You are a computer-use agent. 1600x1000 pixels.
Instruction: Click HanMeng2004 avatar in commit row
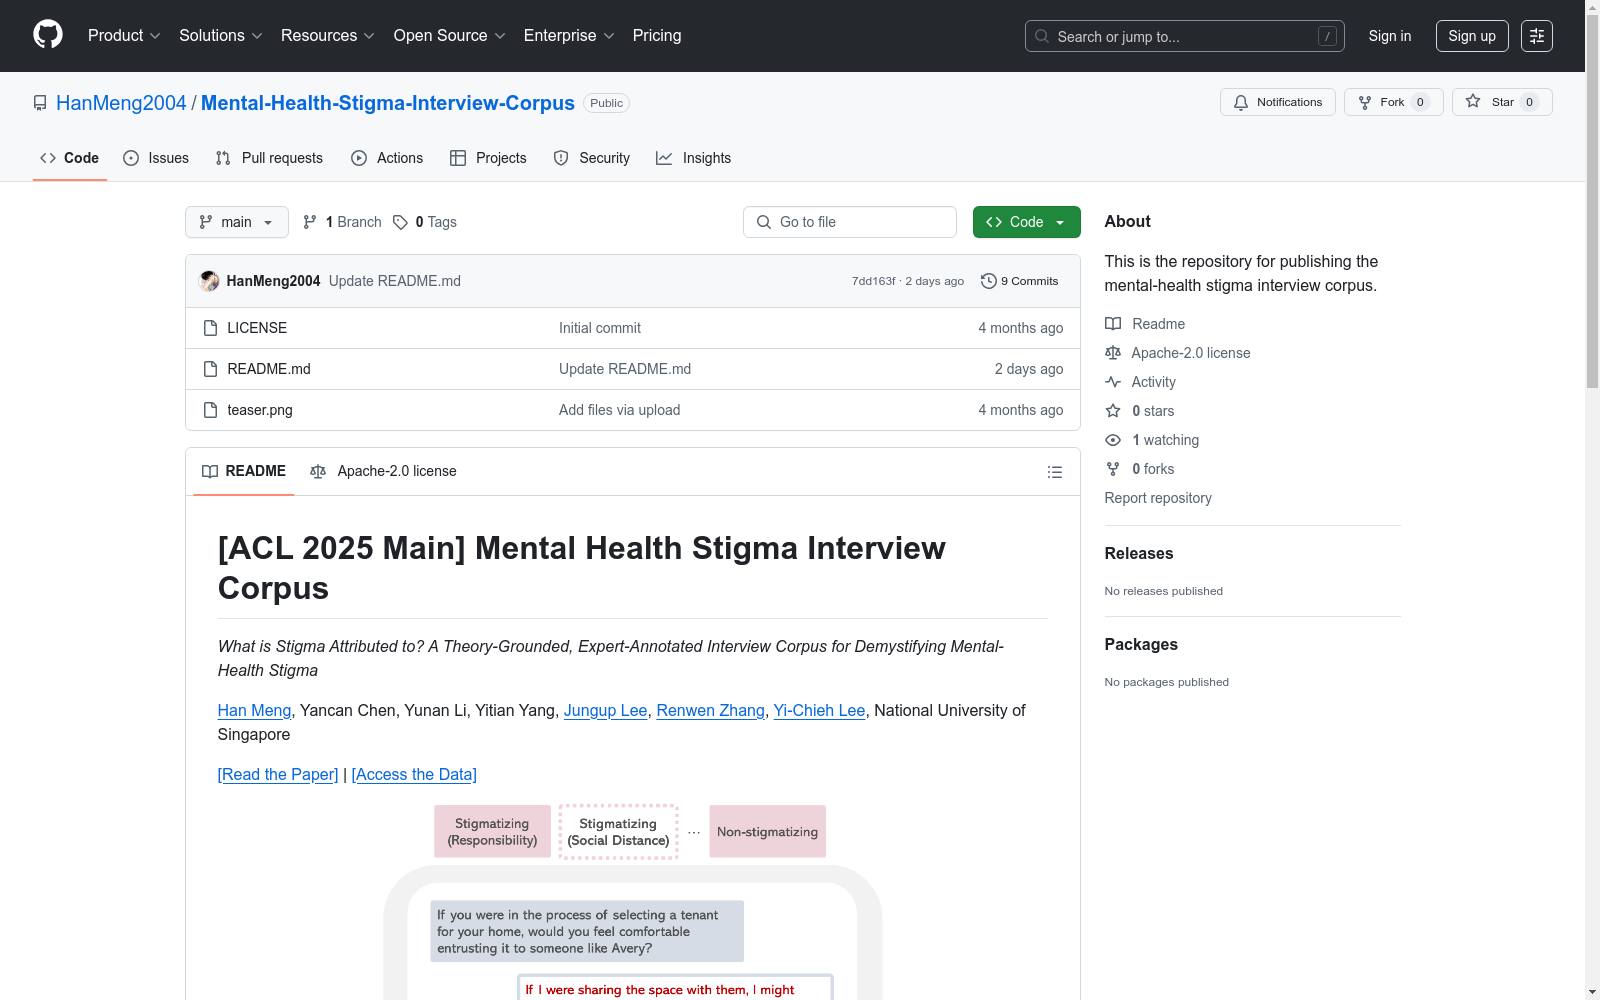tap(209, 281)
